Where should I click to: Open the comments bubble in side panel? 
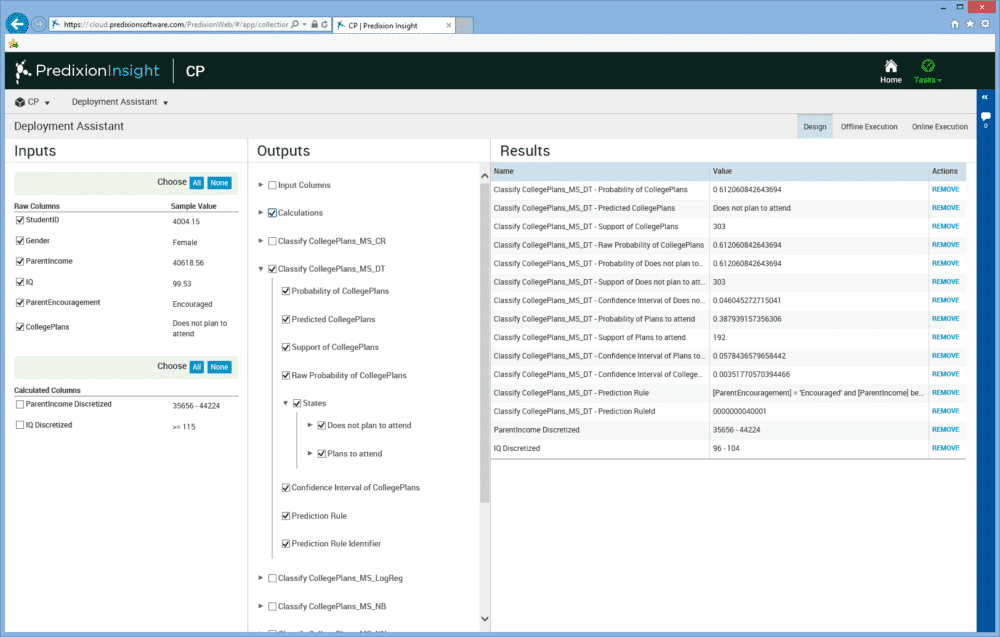pos(985,117)
